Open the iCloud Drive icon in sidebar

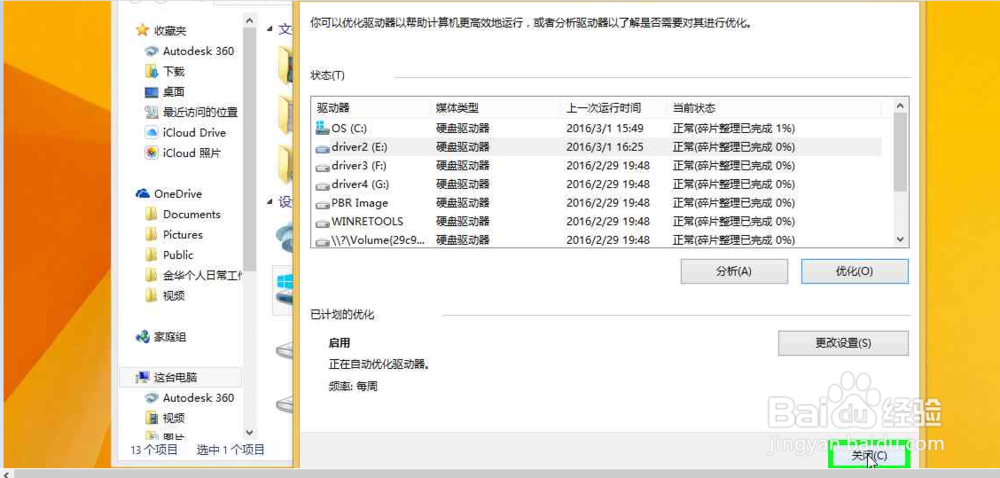click(x=152, y=133)
